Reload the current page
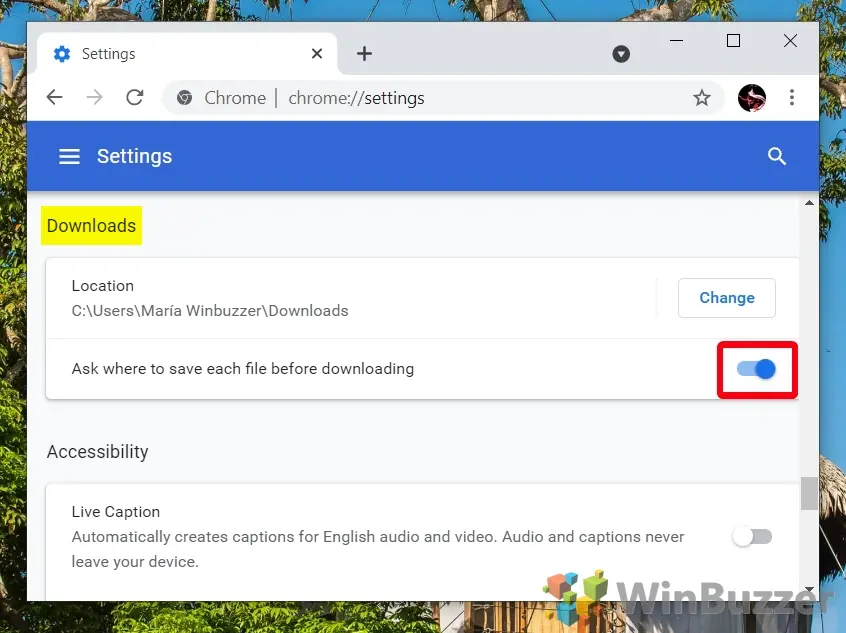The height and width of the screenshot is (633, 846). (x=134, y=98)
